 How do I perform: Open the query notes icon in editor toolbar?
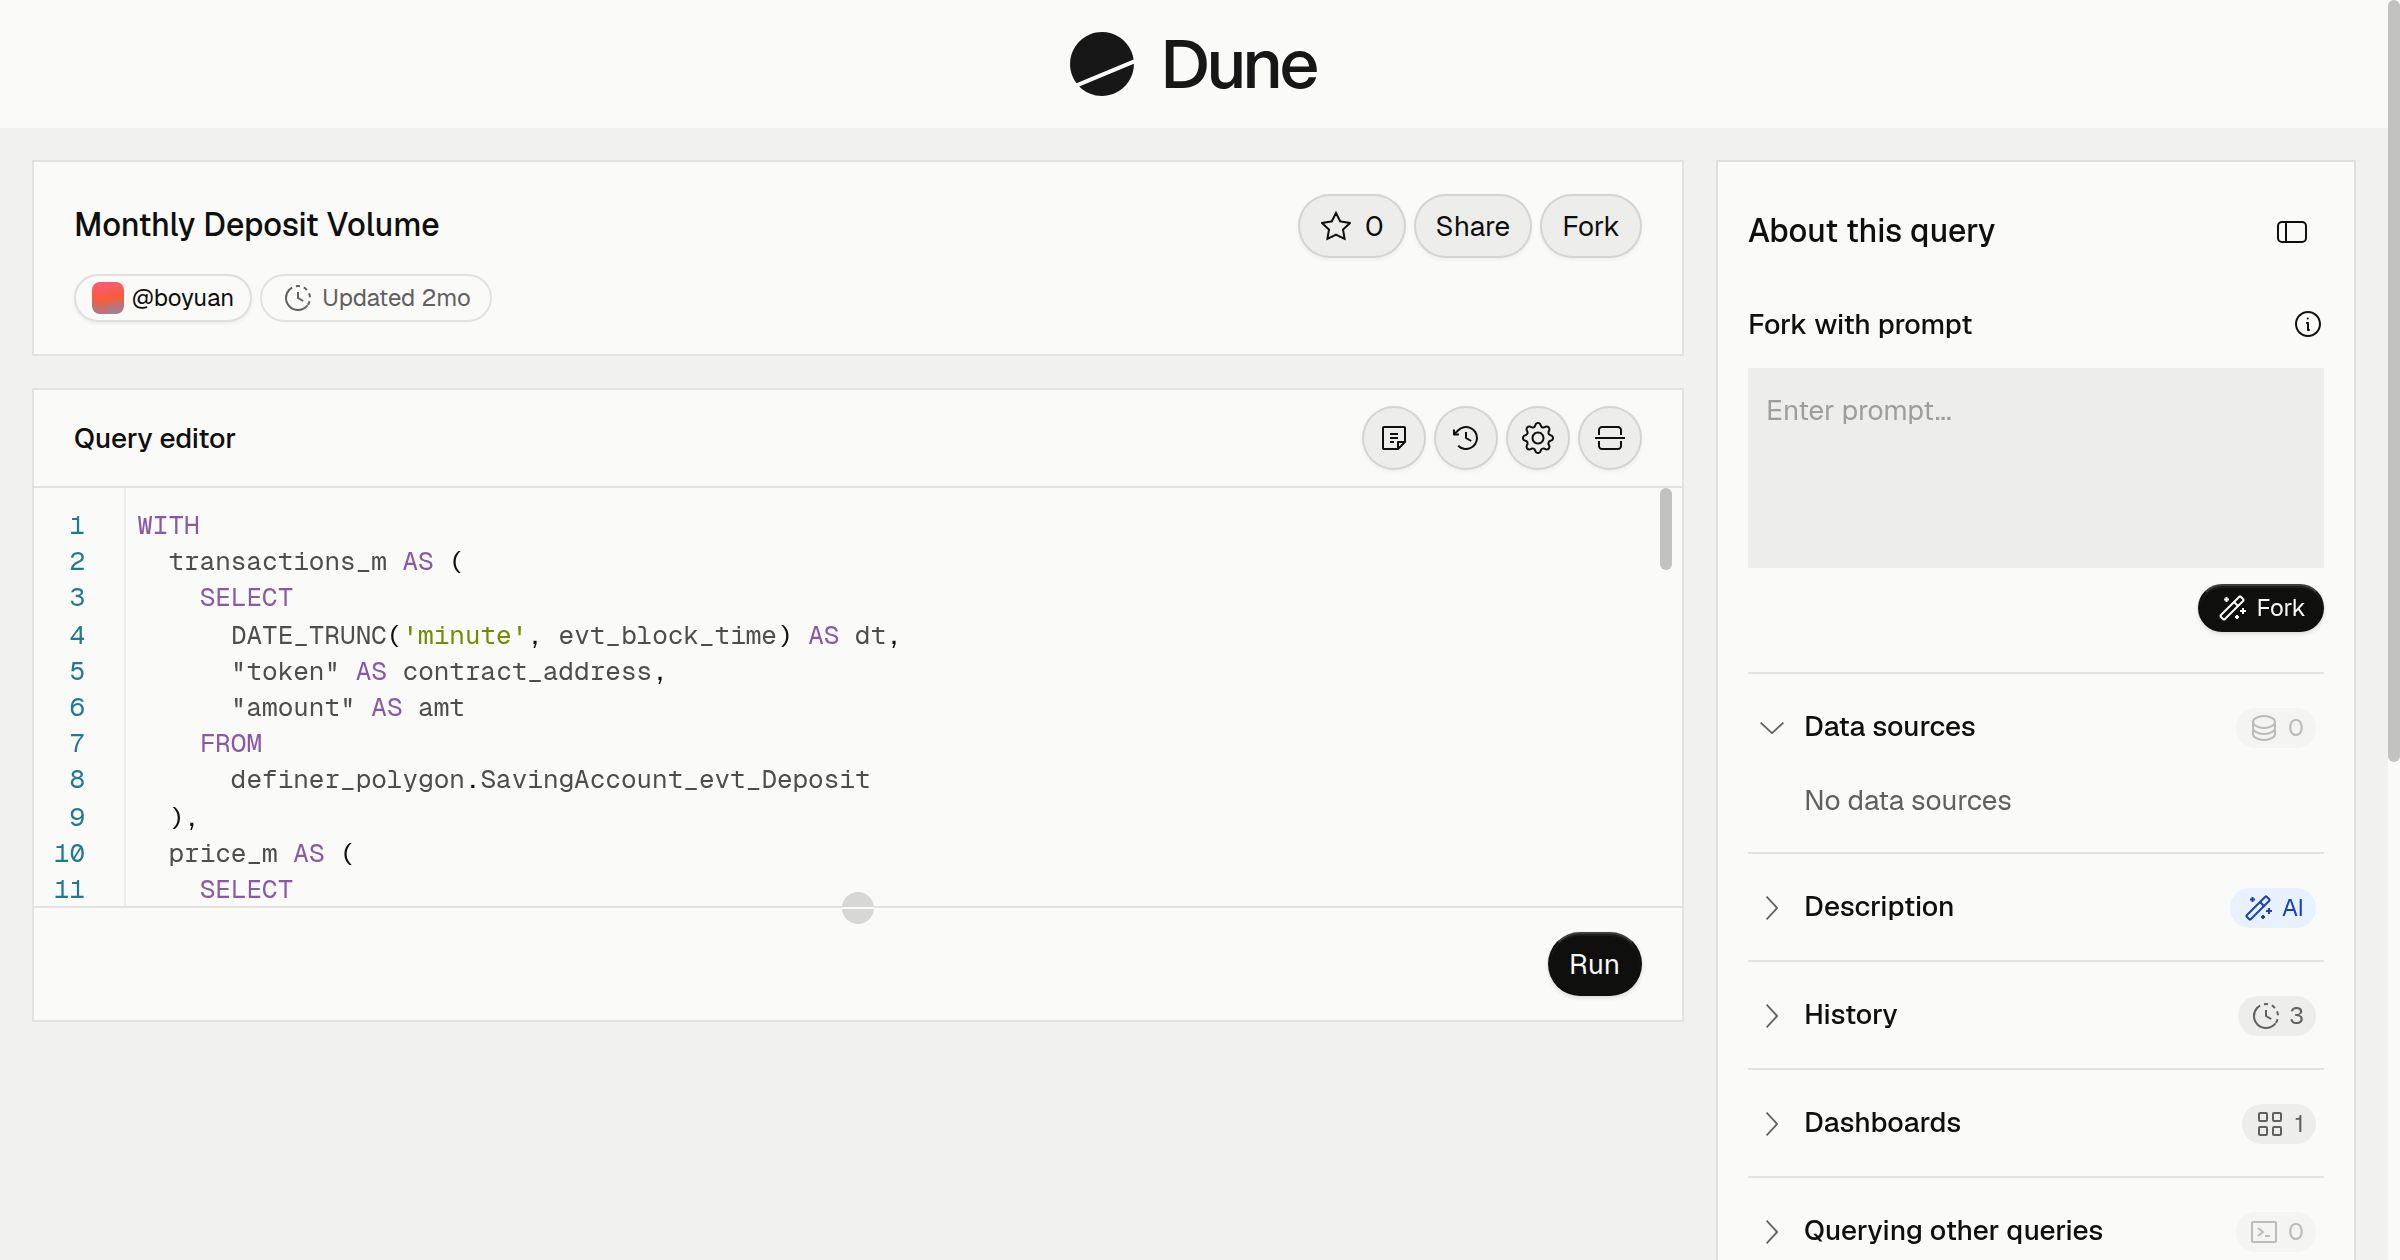pyautogui.click(x=1393, y=438)
